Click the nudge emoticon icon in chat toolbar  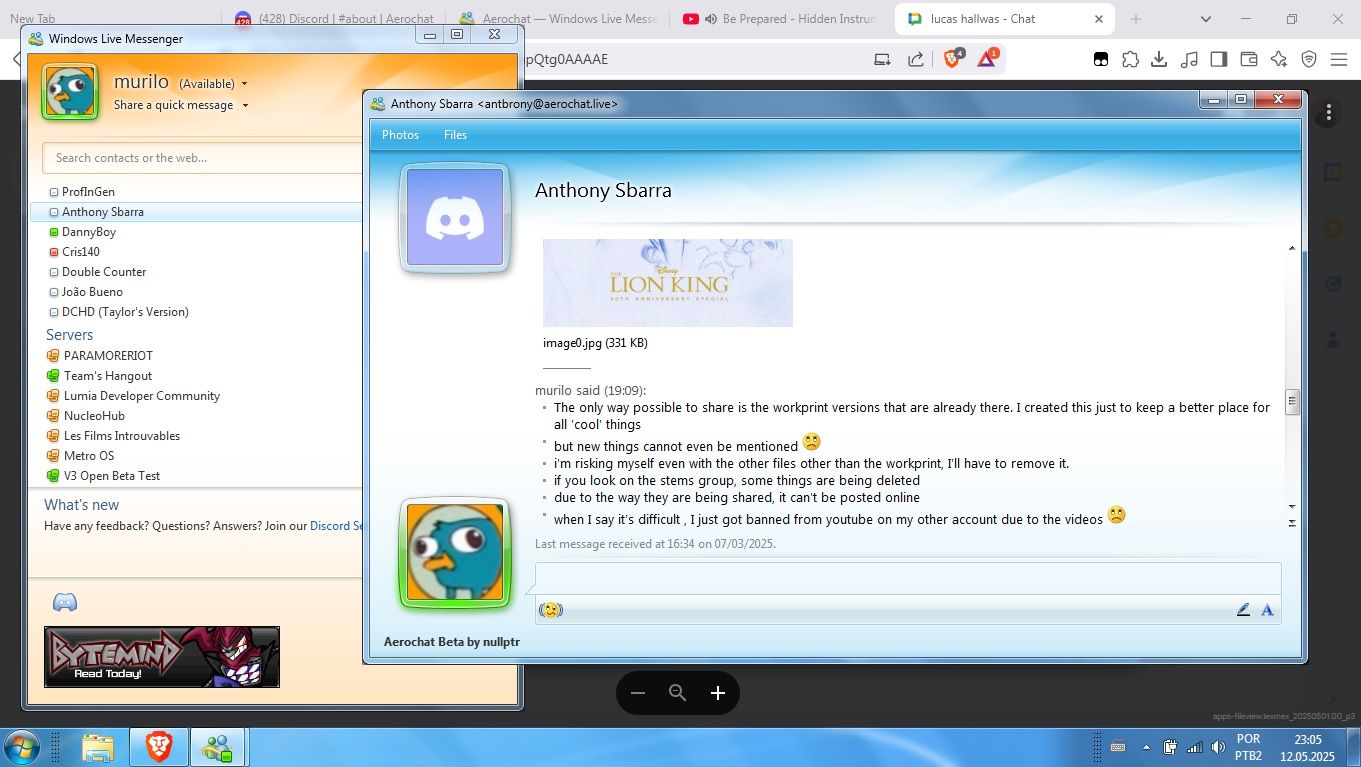point(551,609)
